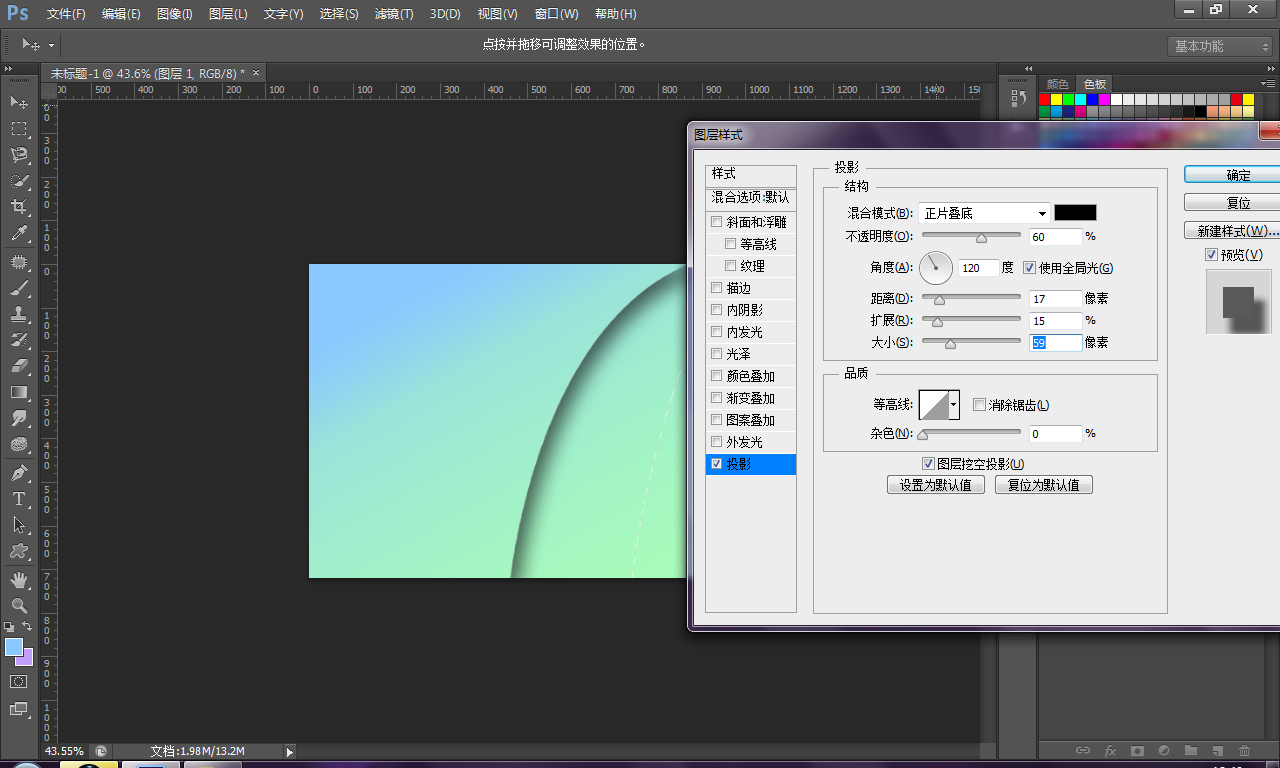
Task: Uncheck the 预览 checkbox
Action: click(1212, 255)
